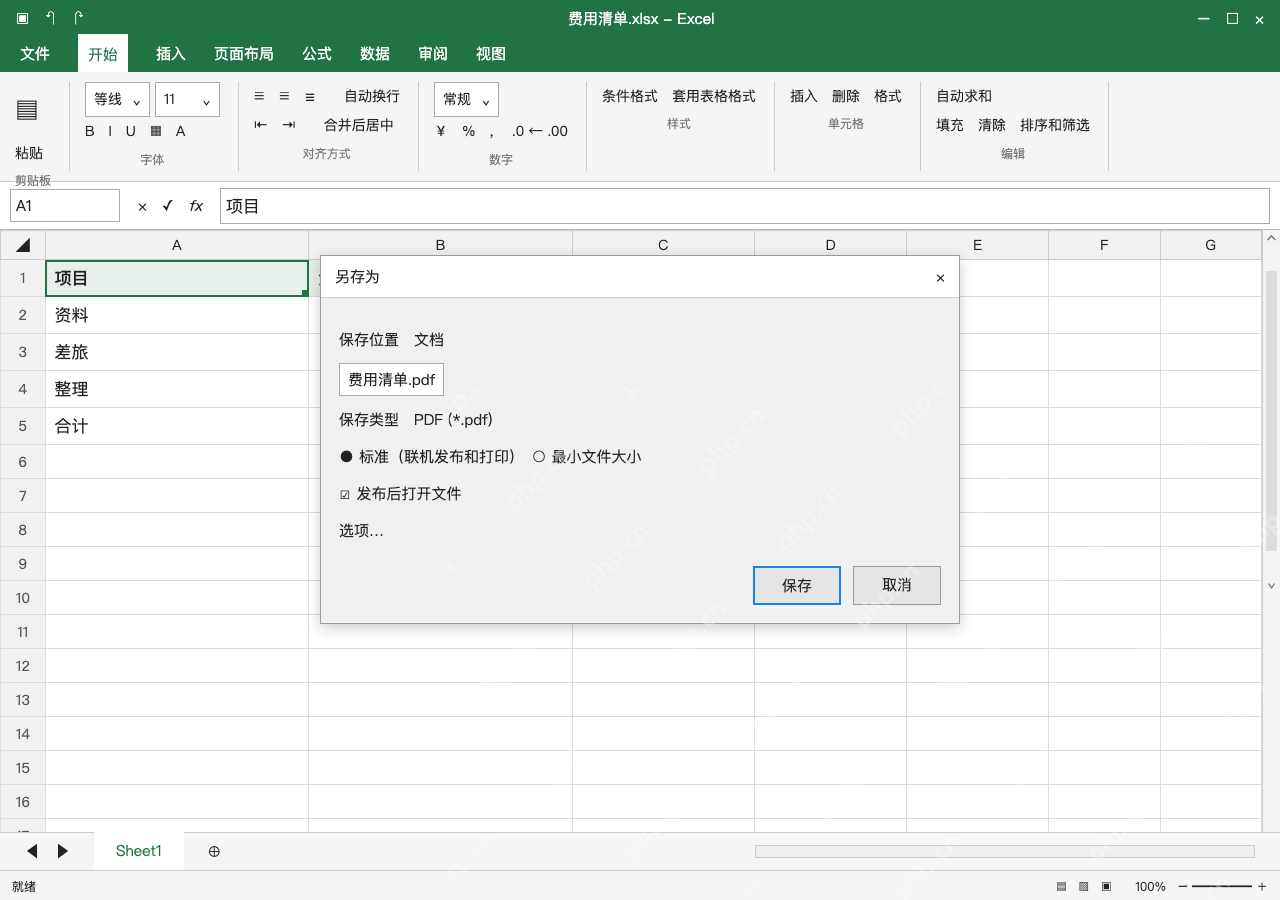Viewport: 1280px width, 900px height.
Task: Open the font size 11 dropdown
Action: pyautogui.click(x=187, y=99)
